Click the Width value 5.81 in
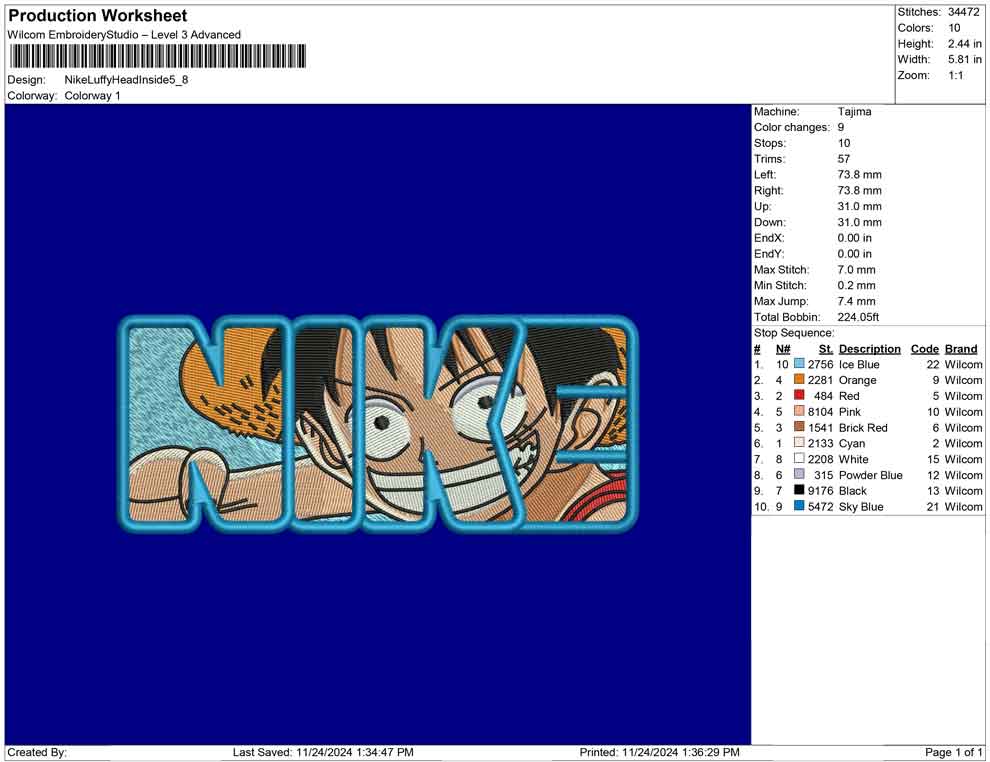Image resolution: width=990 pixels, height=762 pixels. [964, 59]
